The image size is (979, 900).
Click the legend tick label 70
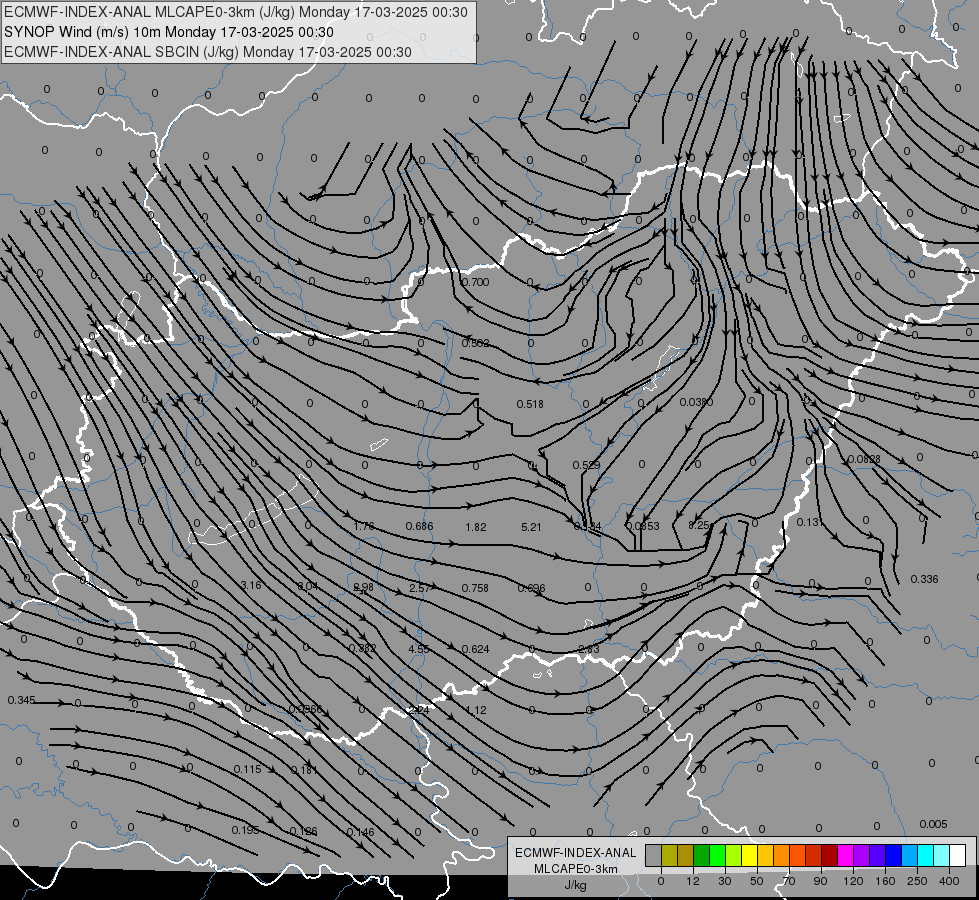(x=789, y=881)
